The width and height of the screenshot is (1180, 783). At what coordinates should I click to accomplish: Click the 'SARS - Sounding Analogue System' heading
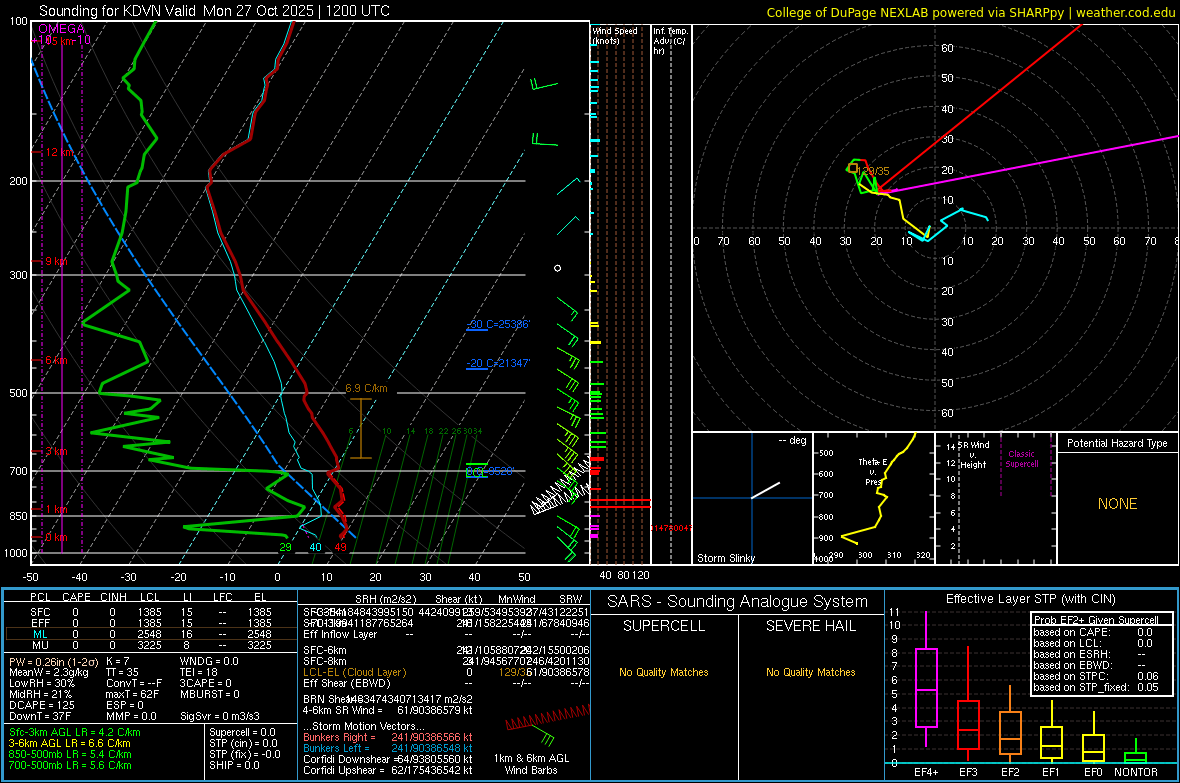coord(737,602)
